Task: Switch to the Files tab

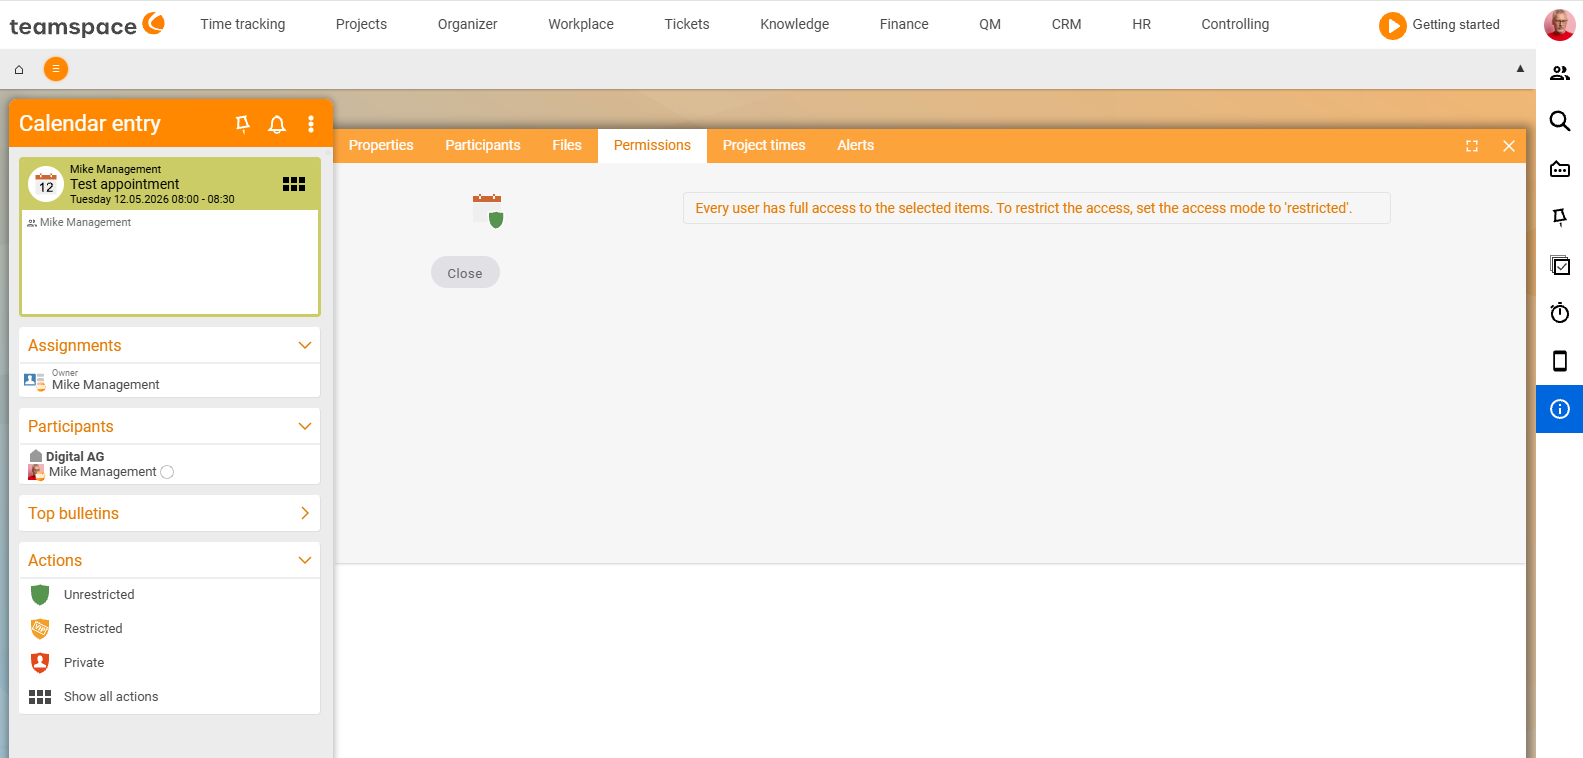Action: coord(567,145)
